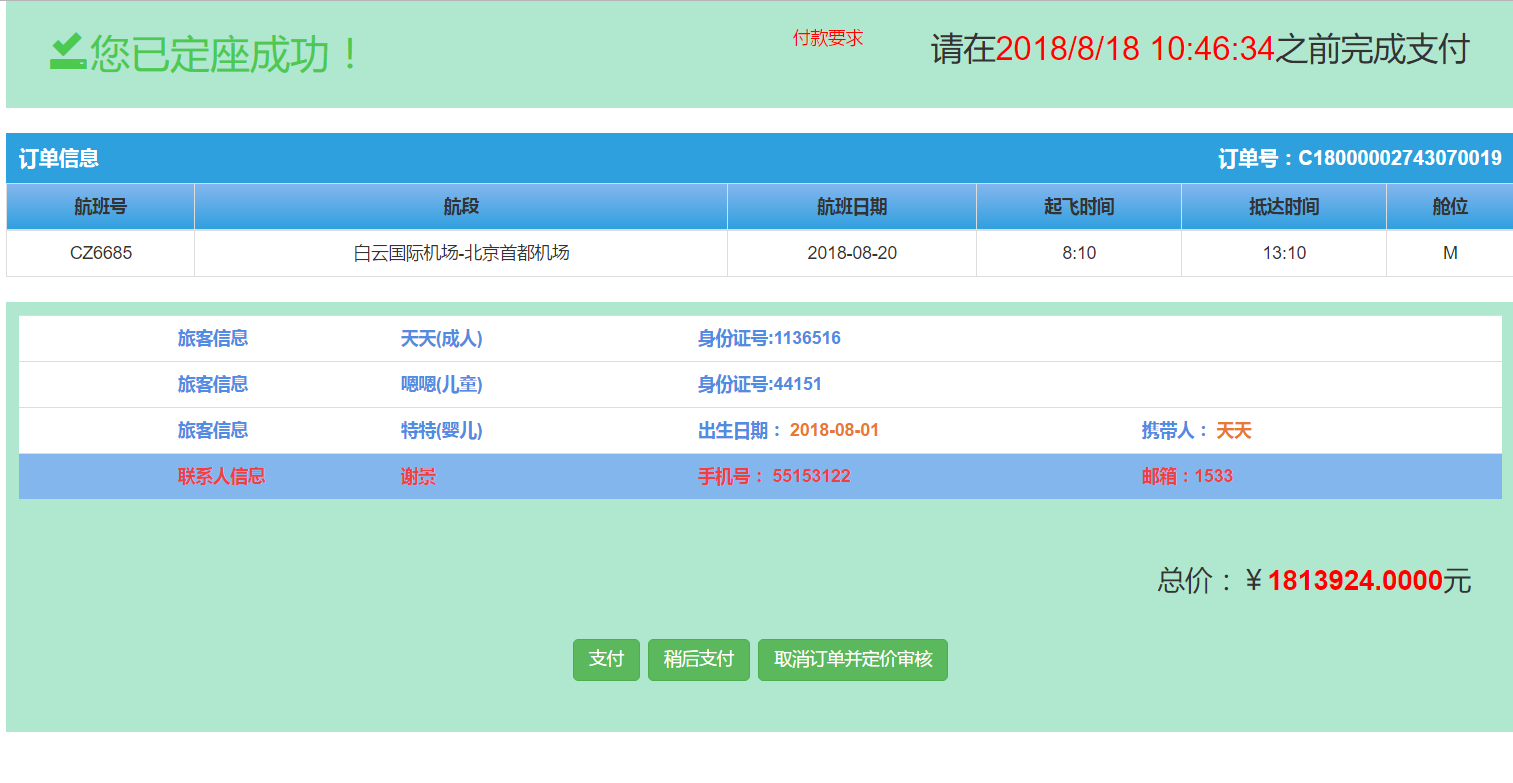Screen dimensions: 1513x783
Task: Select adult passenger 天天(成人)
Action: point(441,339)
